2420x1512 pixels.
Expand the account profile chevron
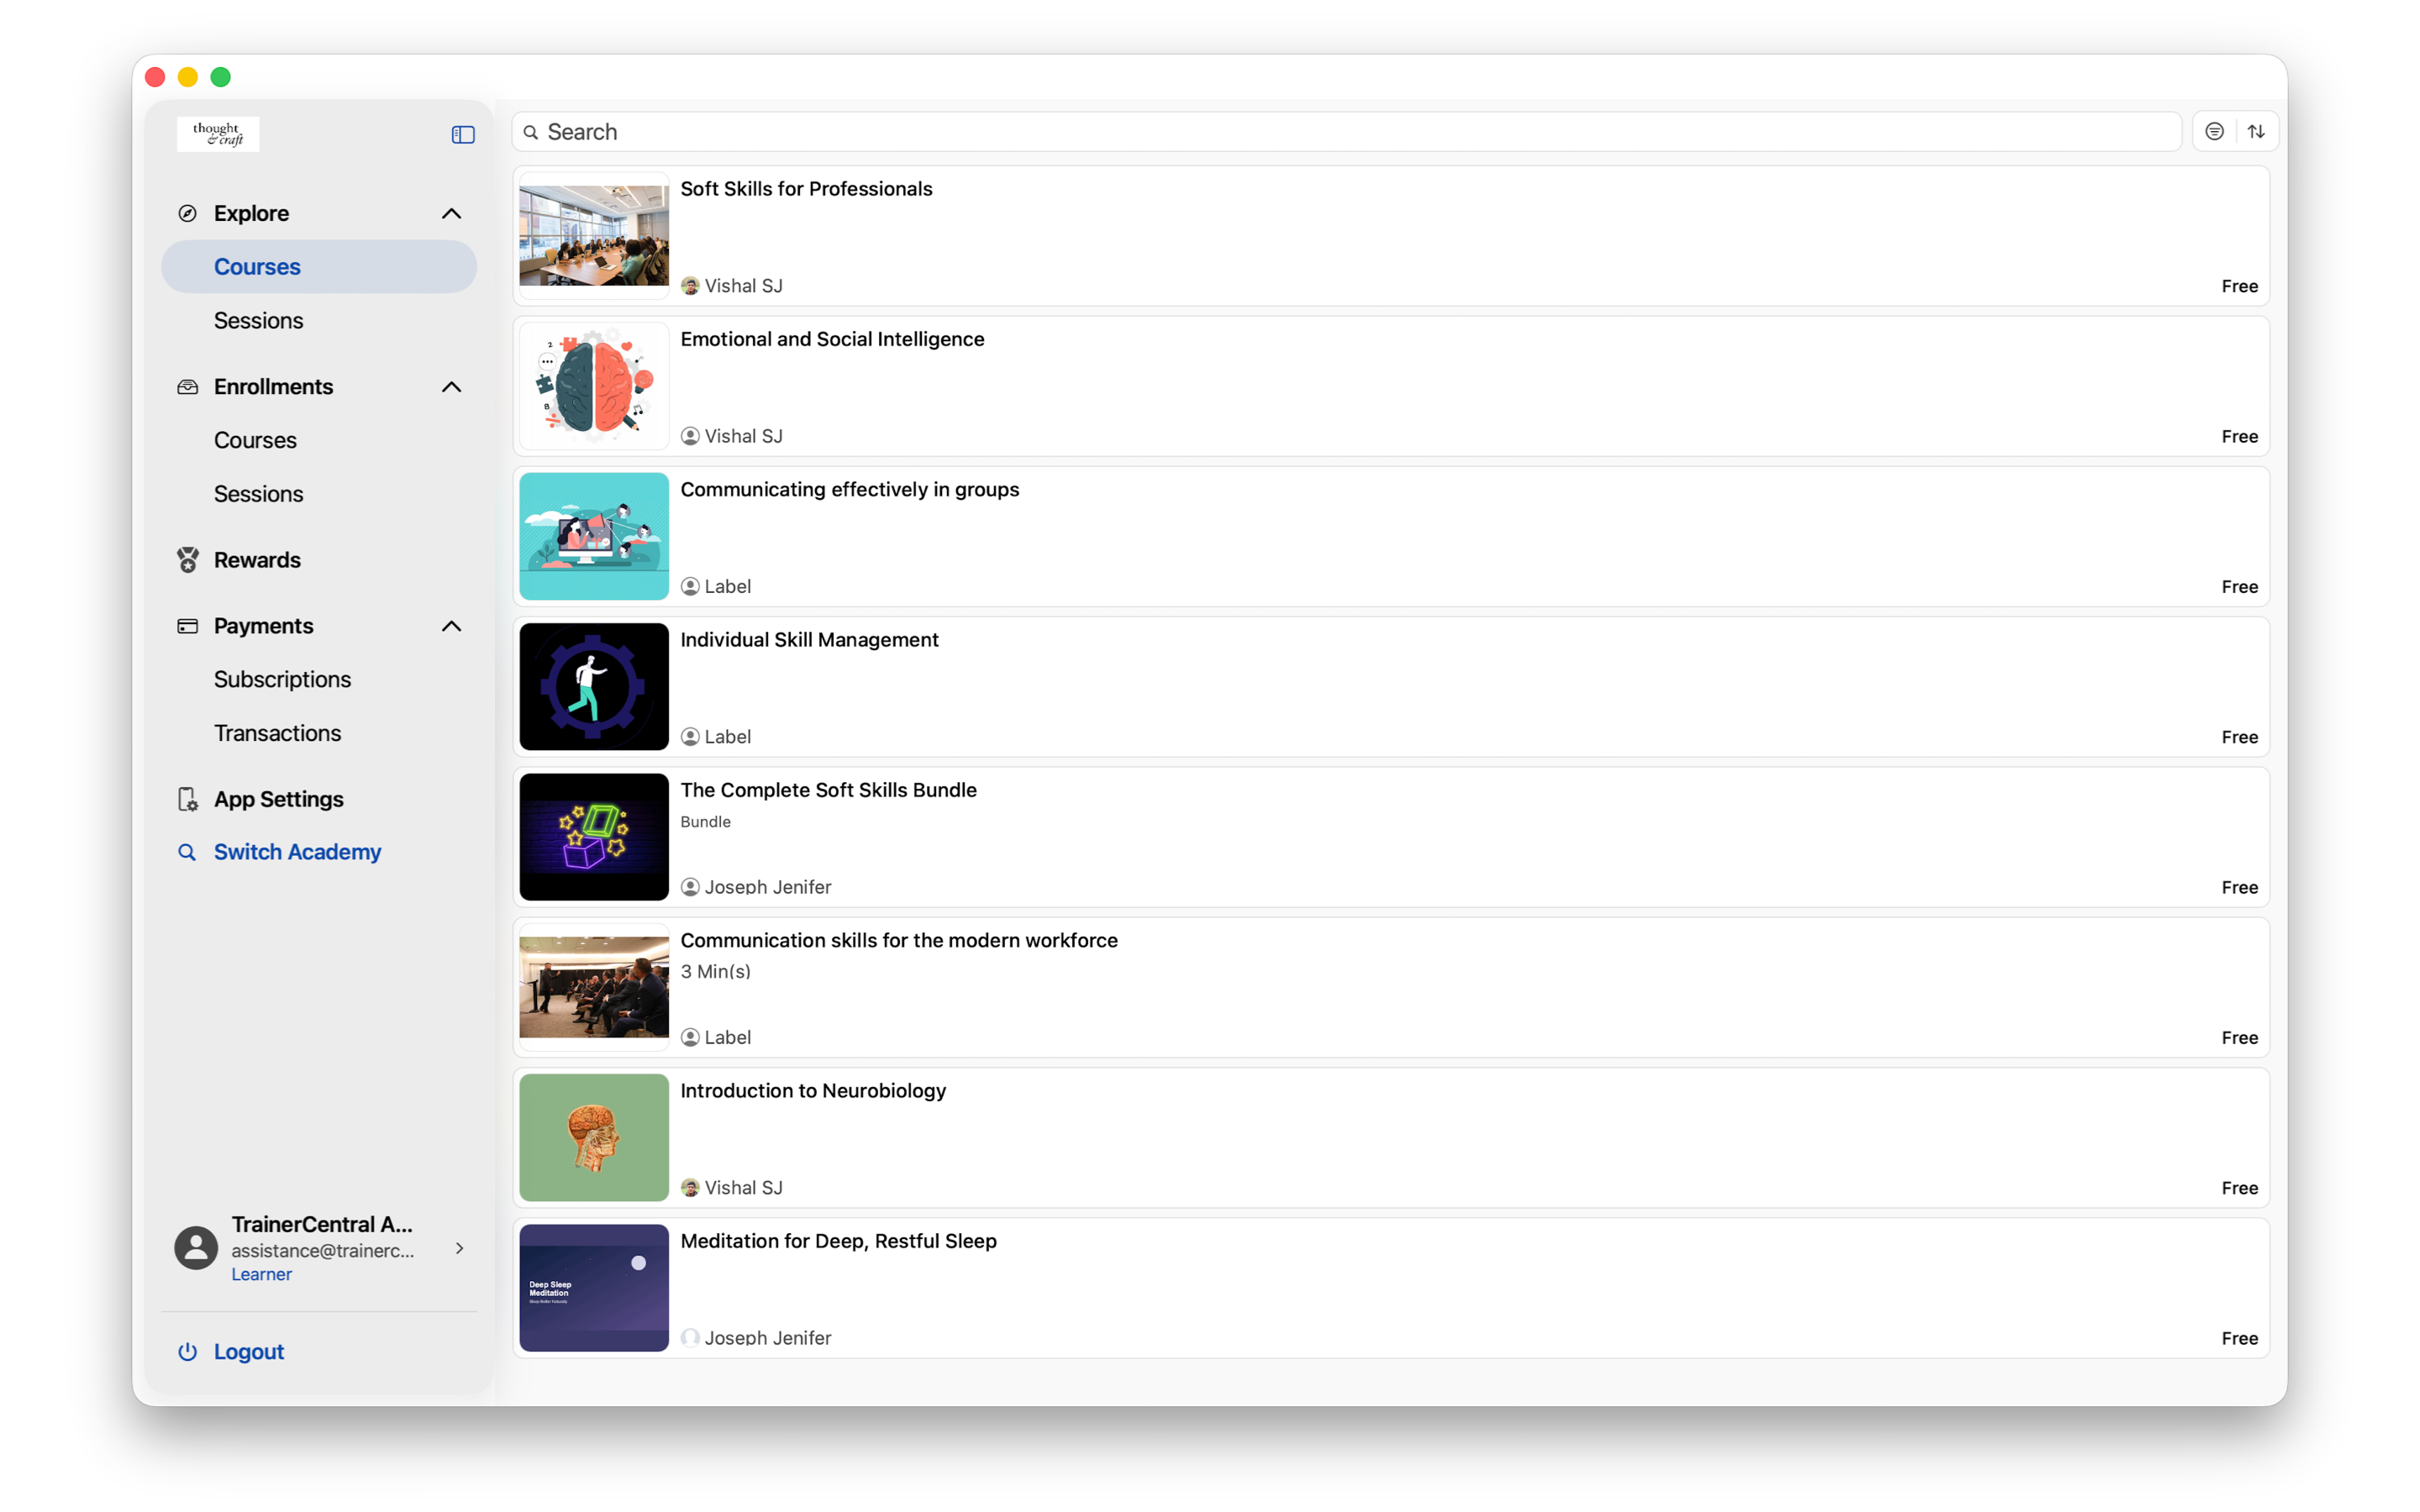point(460,1248)
